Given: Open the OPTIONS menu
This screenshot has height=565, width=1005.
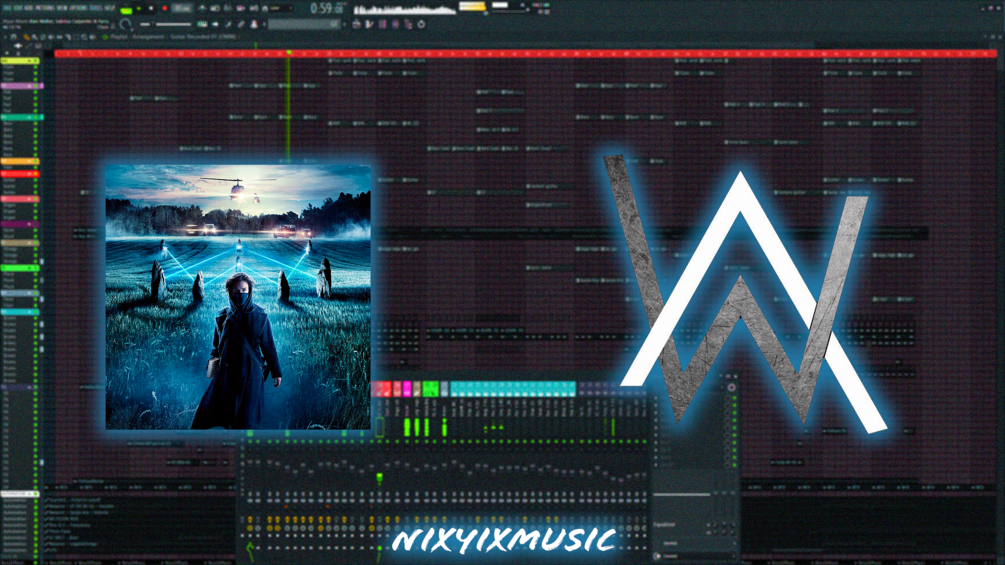Looking at the screenshot, I should coord(76,8).
